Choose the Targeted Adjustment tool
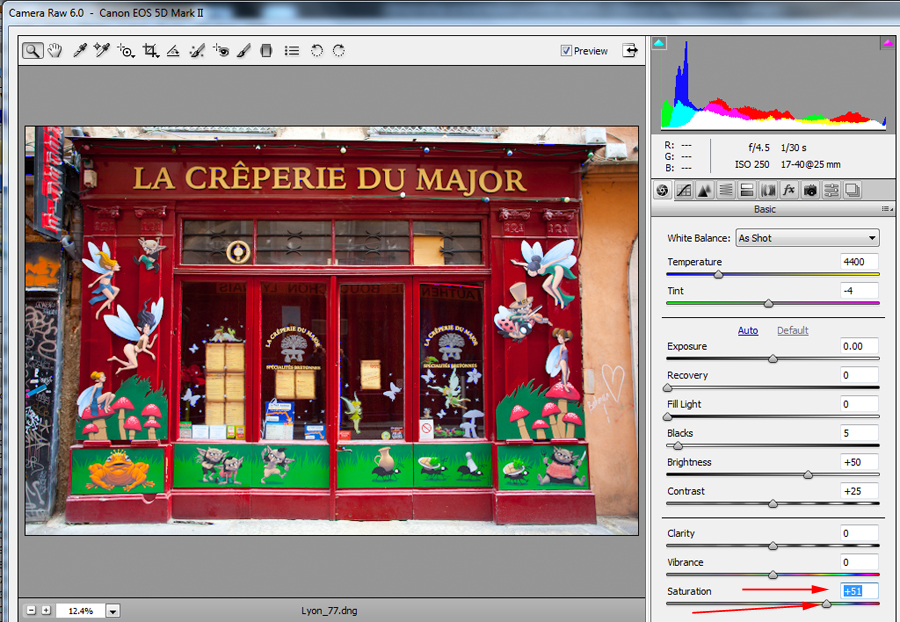Screen dimensions: 900x622 point(126,51)
